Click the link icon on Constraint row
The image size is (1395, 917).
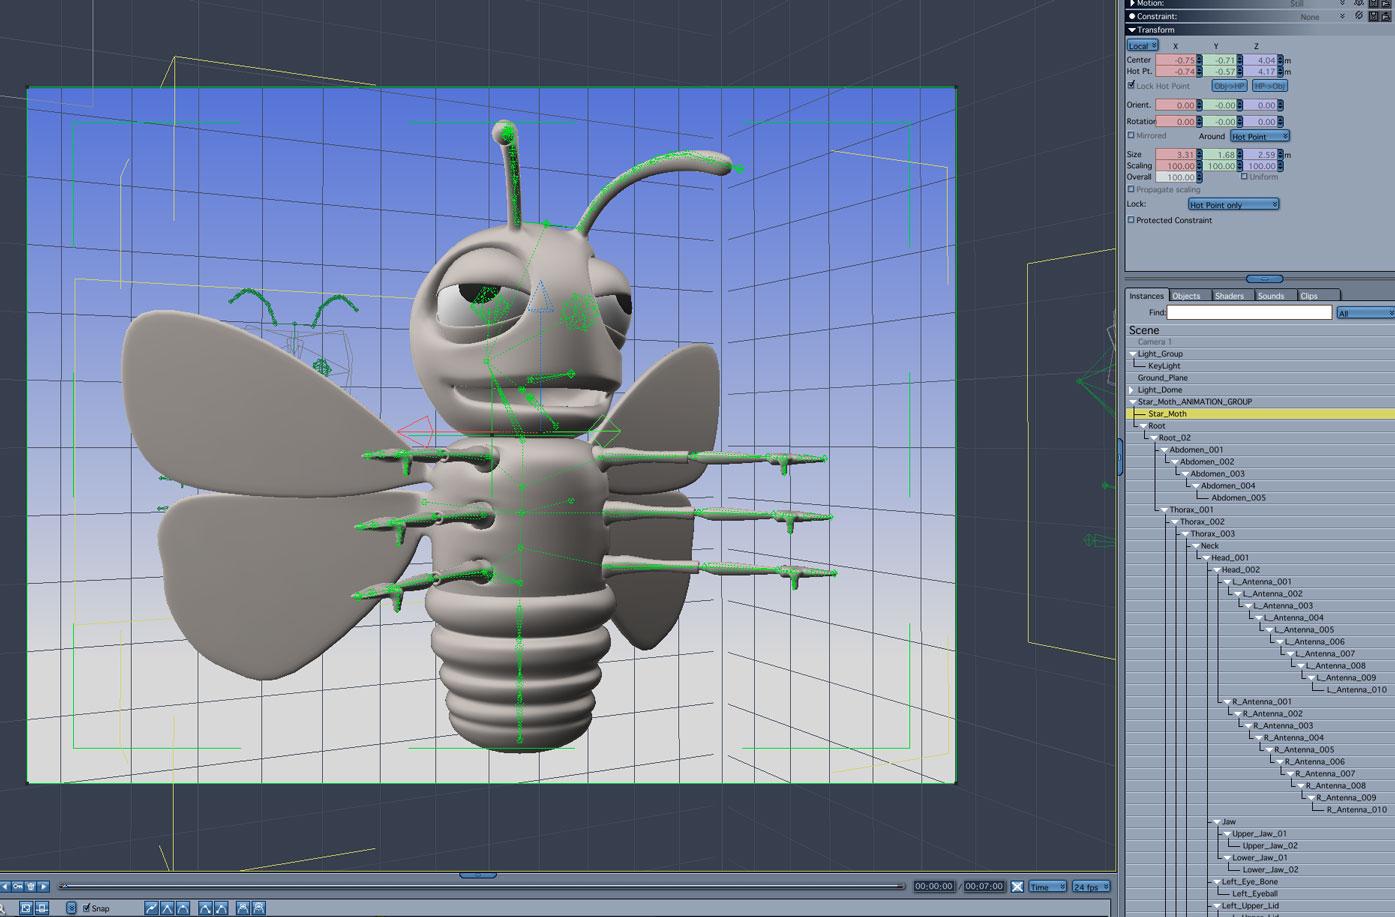(1358, 16)
